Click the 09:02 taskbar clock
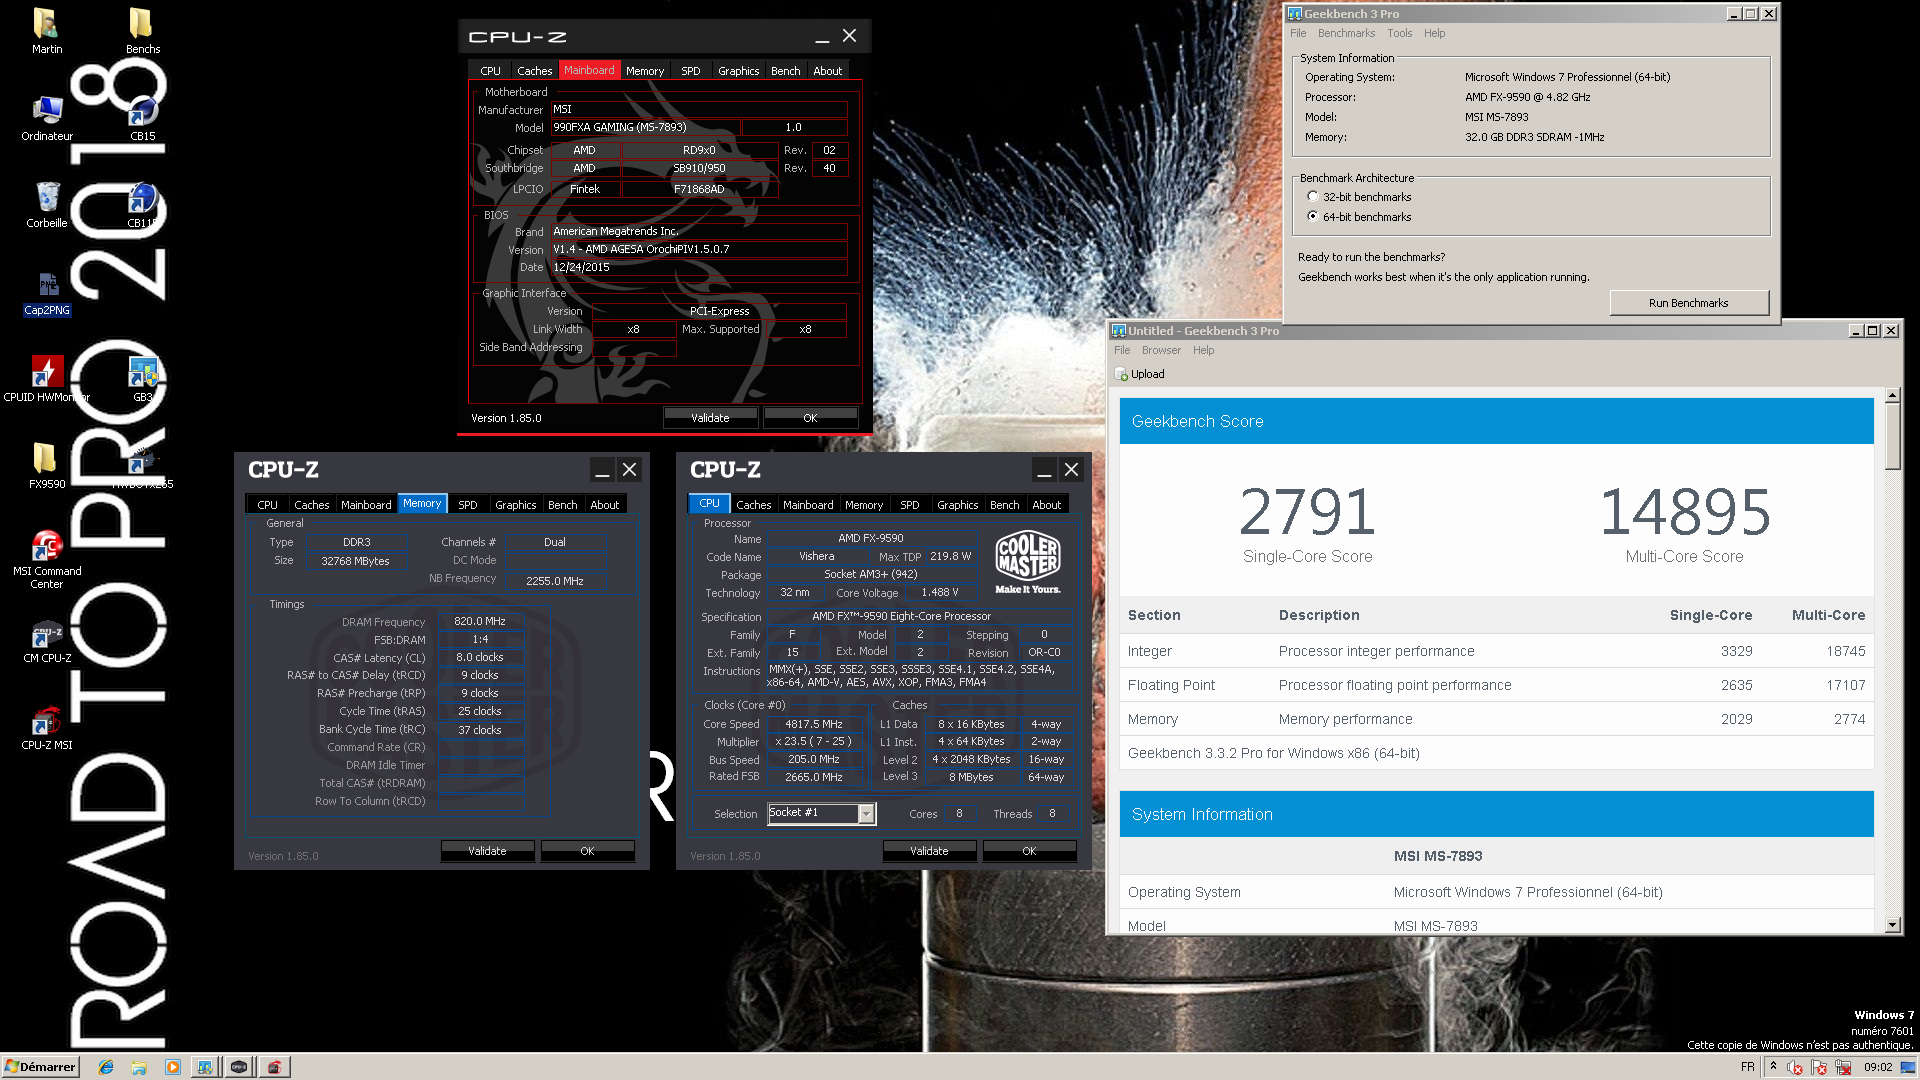Image resolution: width=1920 pixels, height=1080 pixels. click(x=1878, y=1067)
